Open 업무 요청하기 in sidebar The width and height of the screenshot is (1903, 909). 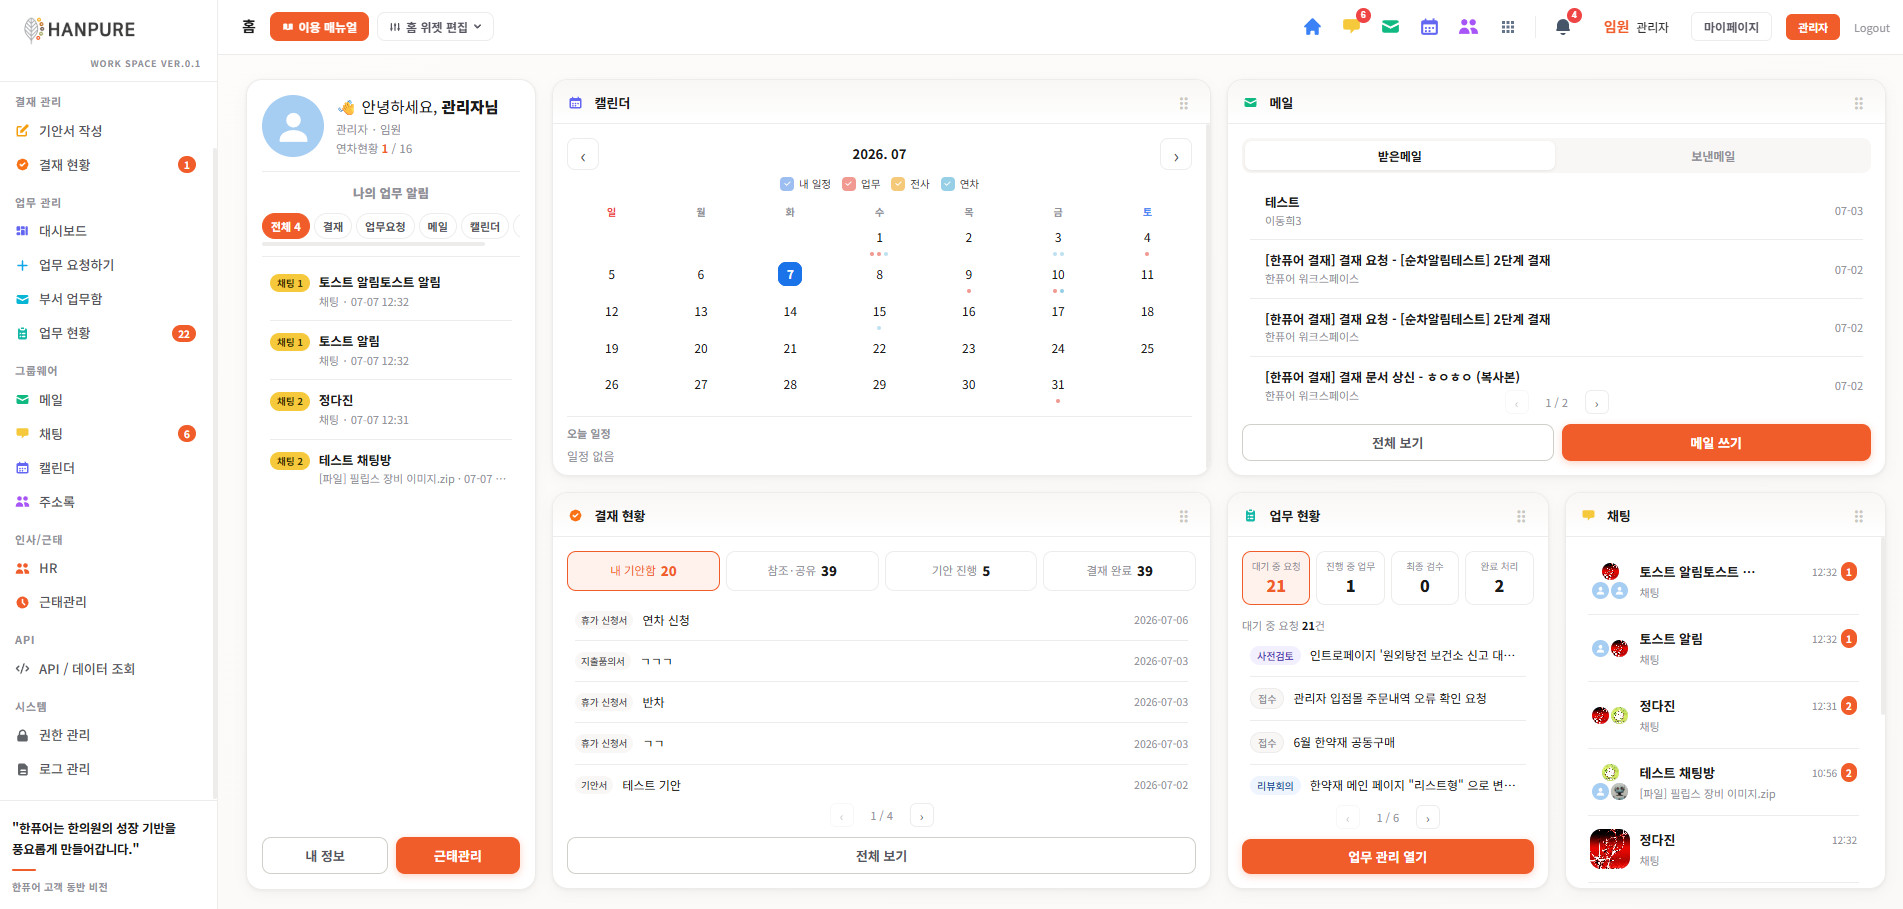(x=106, y=265)
